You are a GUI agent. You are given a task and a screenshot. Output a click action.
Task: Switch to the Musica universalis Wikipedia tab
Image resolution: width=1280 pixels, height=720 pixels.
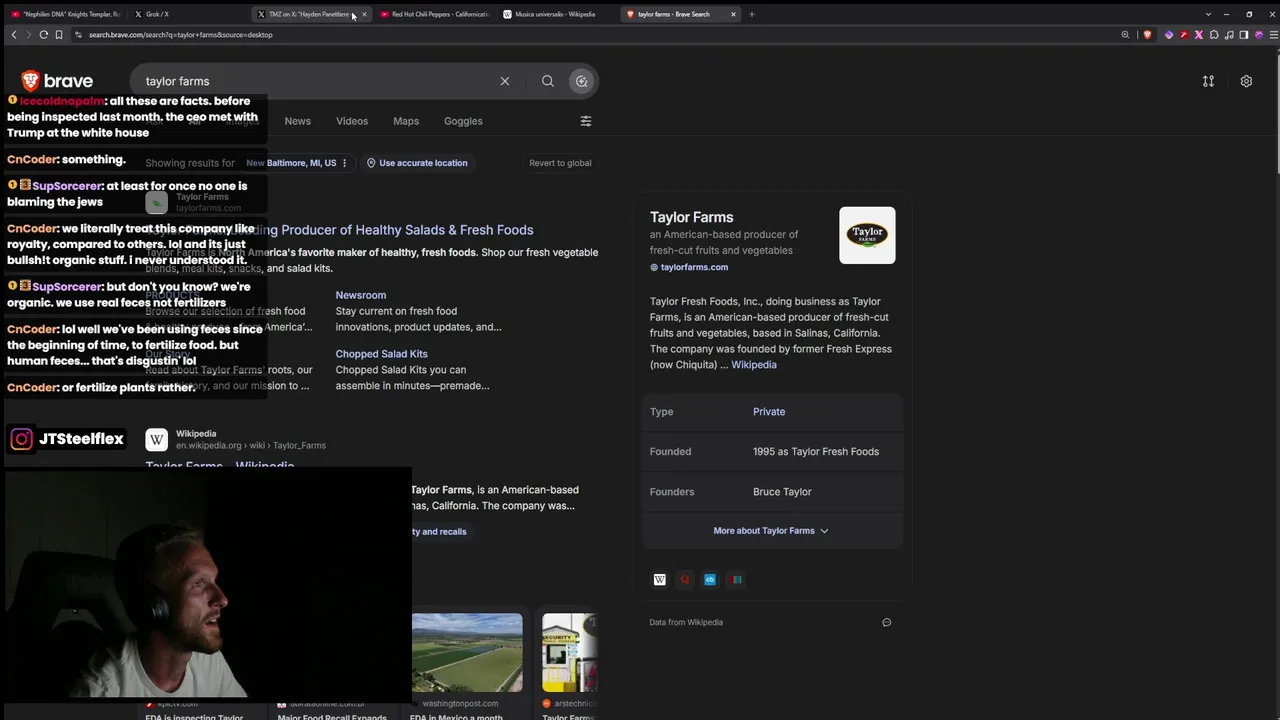(557, 14)
